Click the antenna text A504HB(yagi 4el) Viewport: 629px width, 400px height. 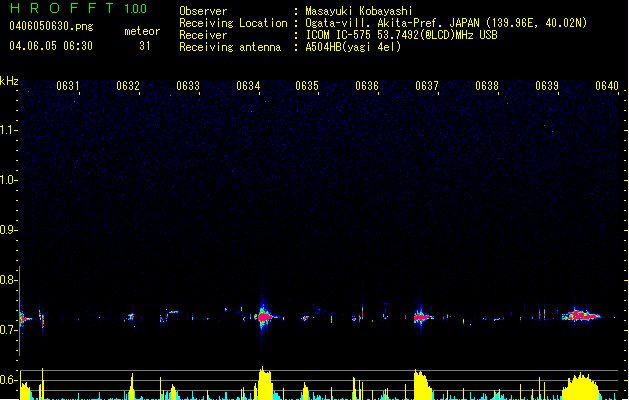353,47
